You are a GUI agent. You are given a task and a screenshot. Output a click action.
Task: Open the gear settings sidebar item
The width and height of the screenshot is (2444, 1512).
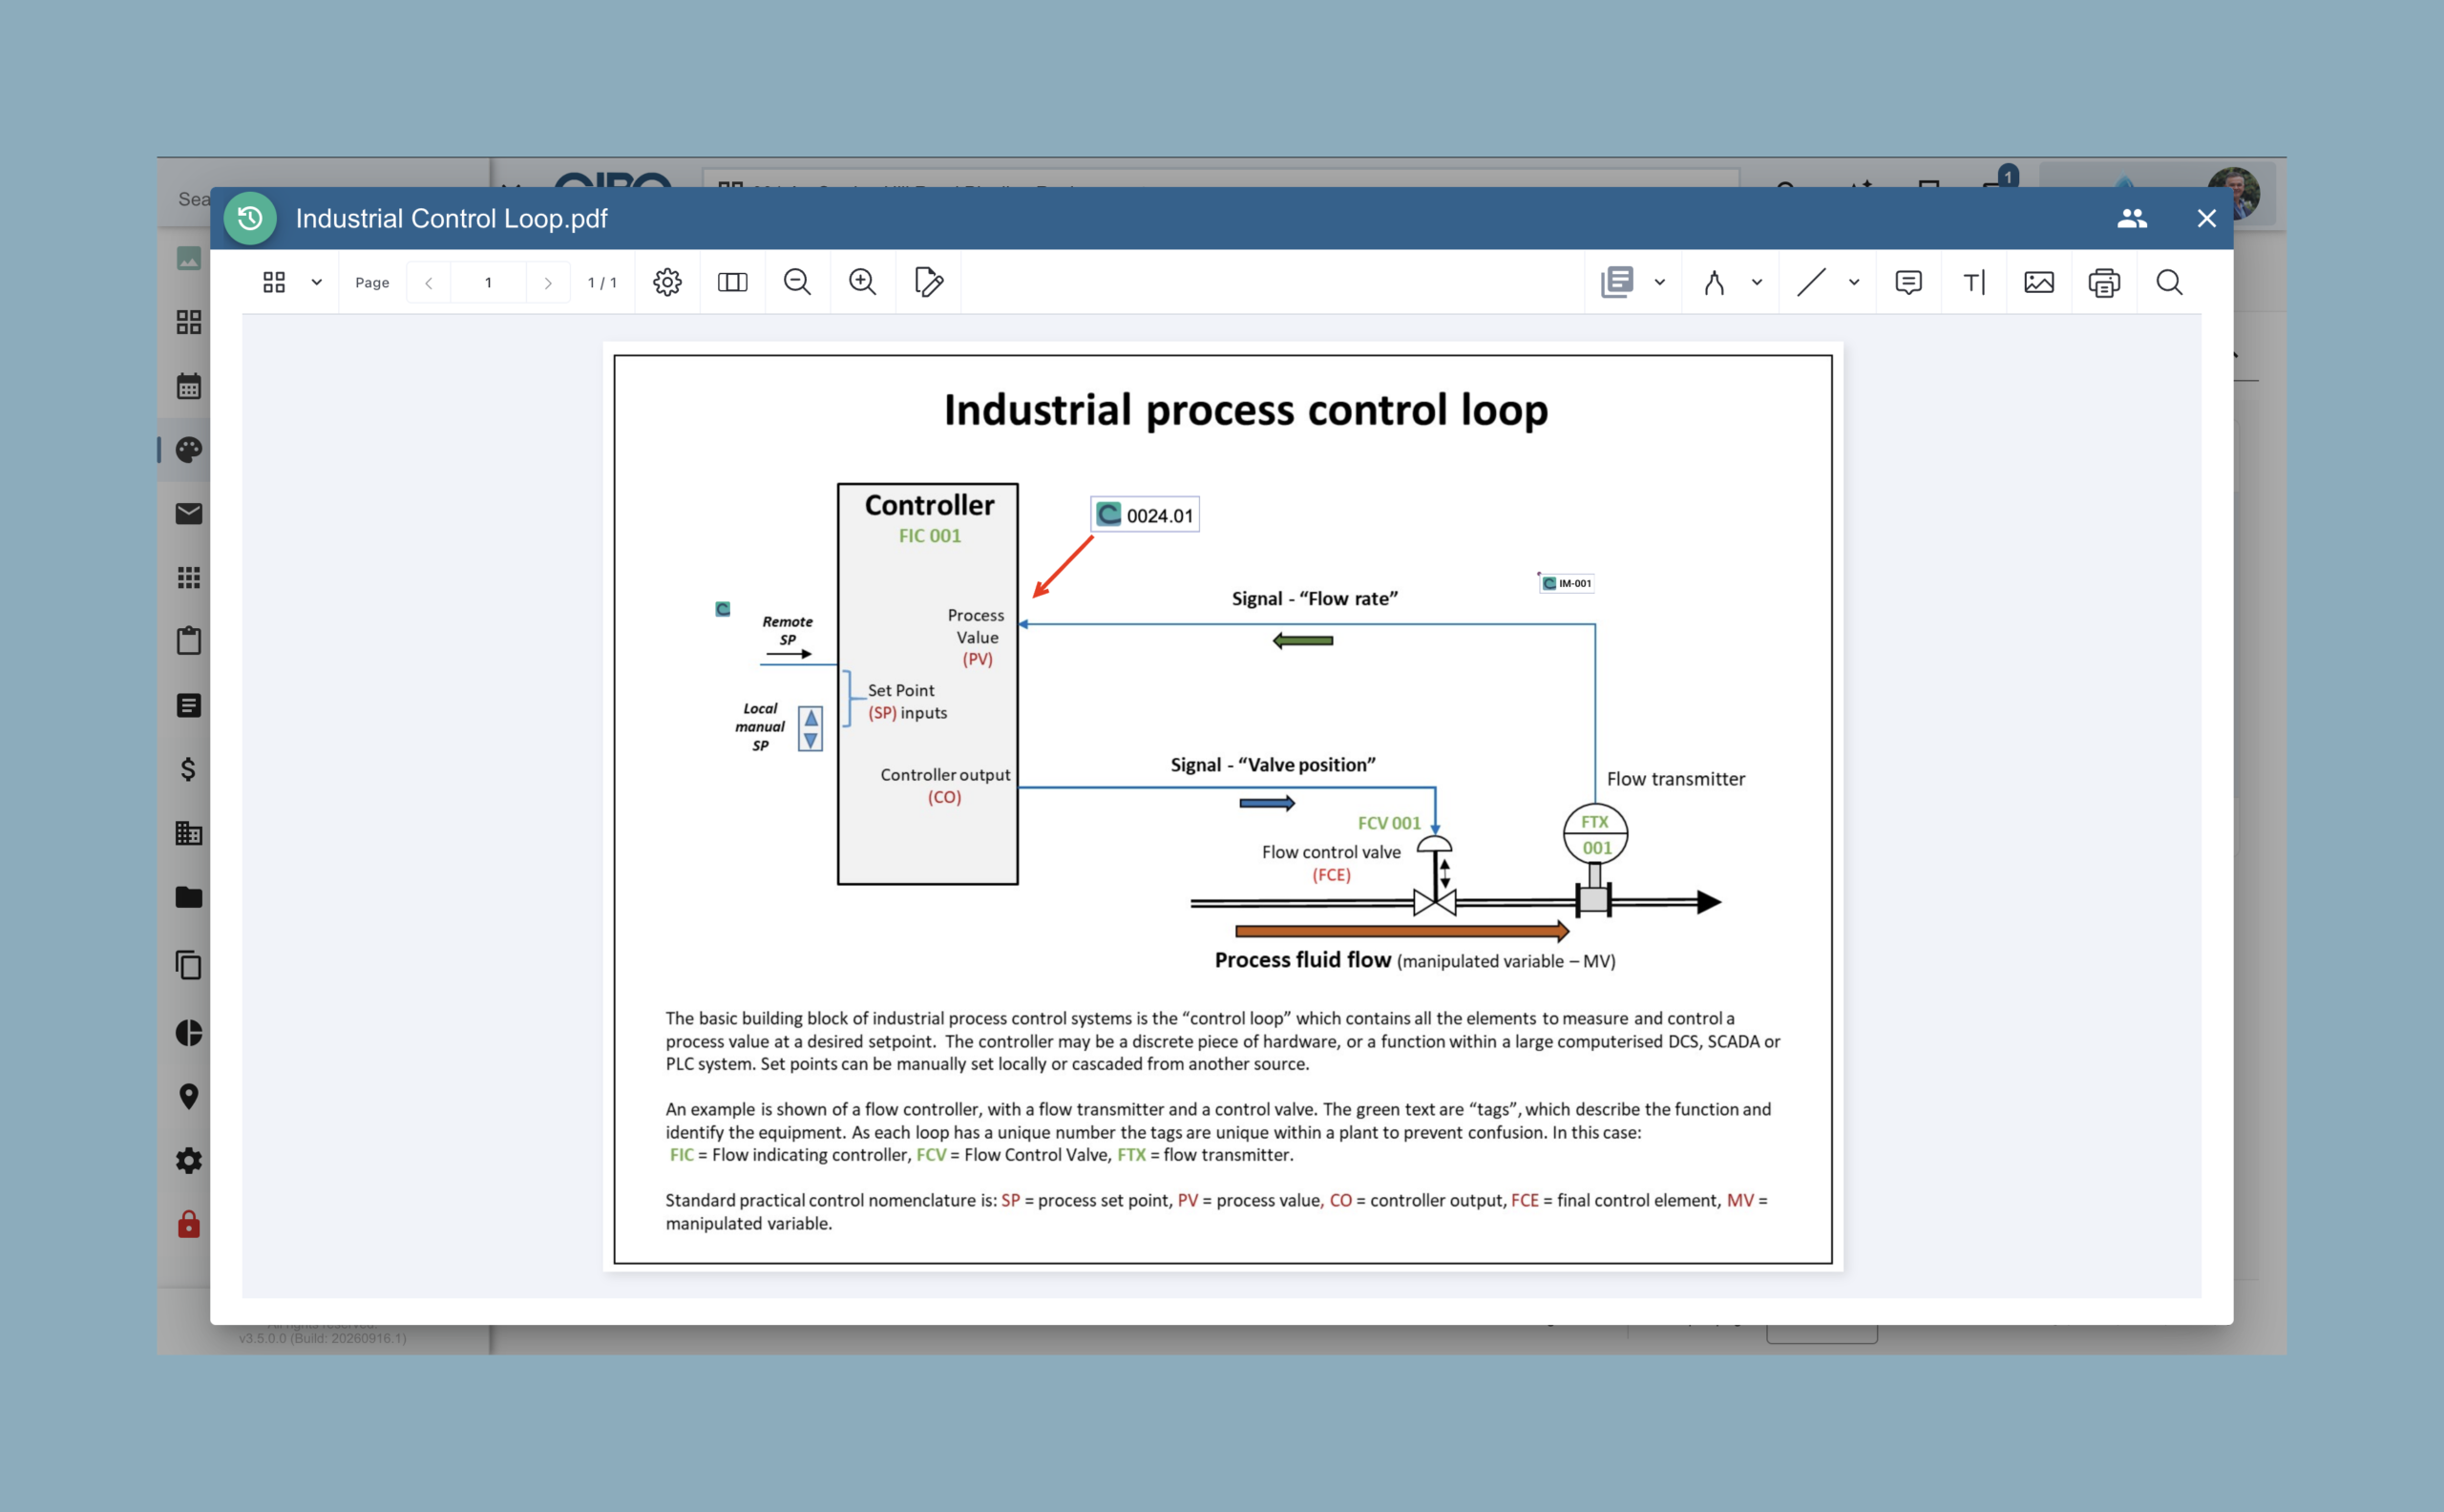tap(189, 1160)
